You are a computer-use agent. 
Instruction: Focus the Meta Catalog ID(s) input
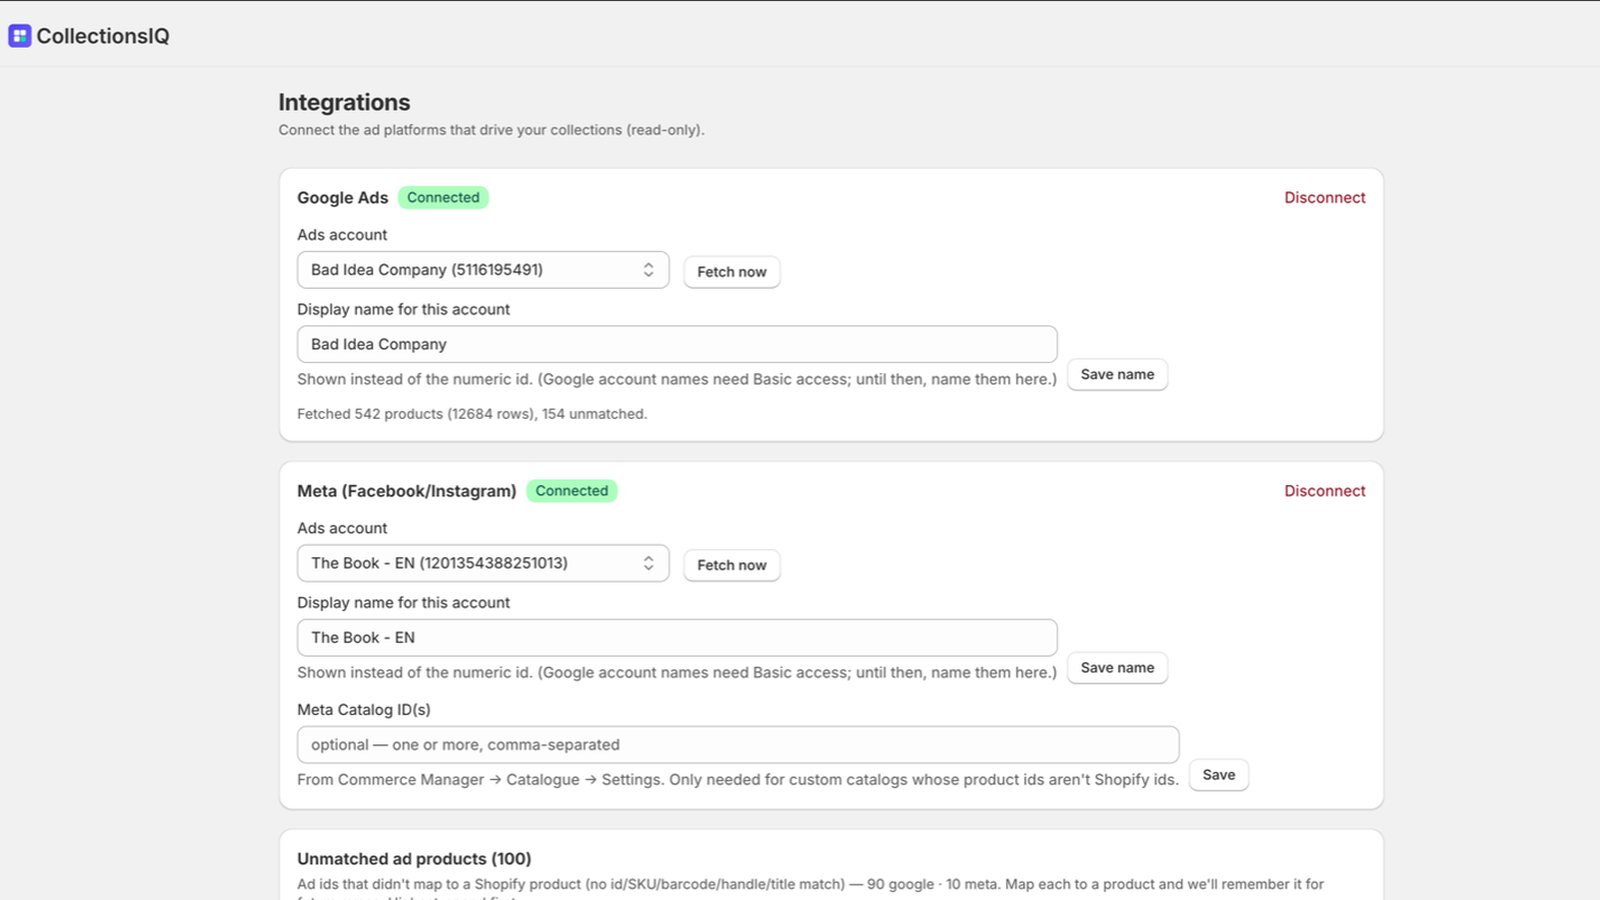pyautogui.click(x=738, y=745)
